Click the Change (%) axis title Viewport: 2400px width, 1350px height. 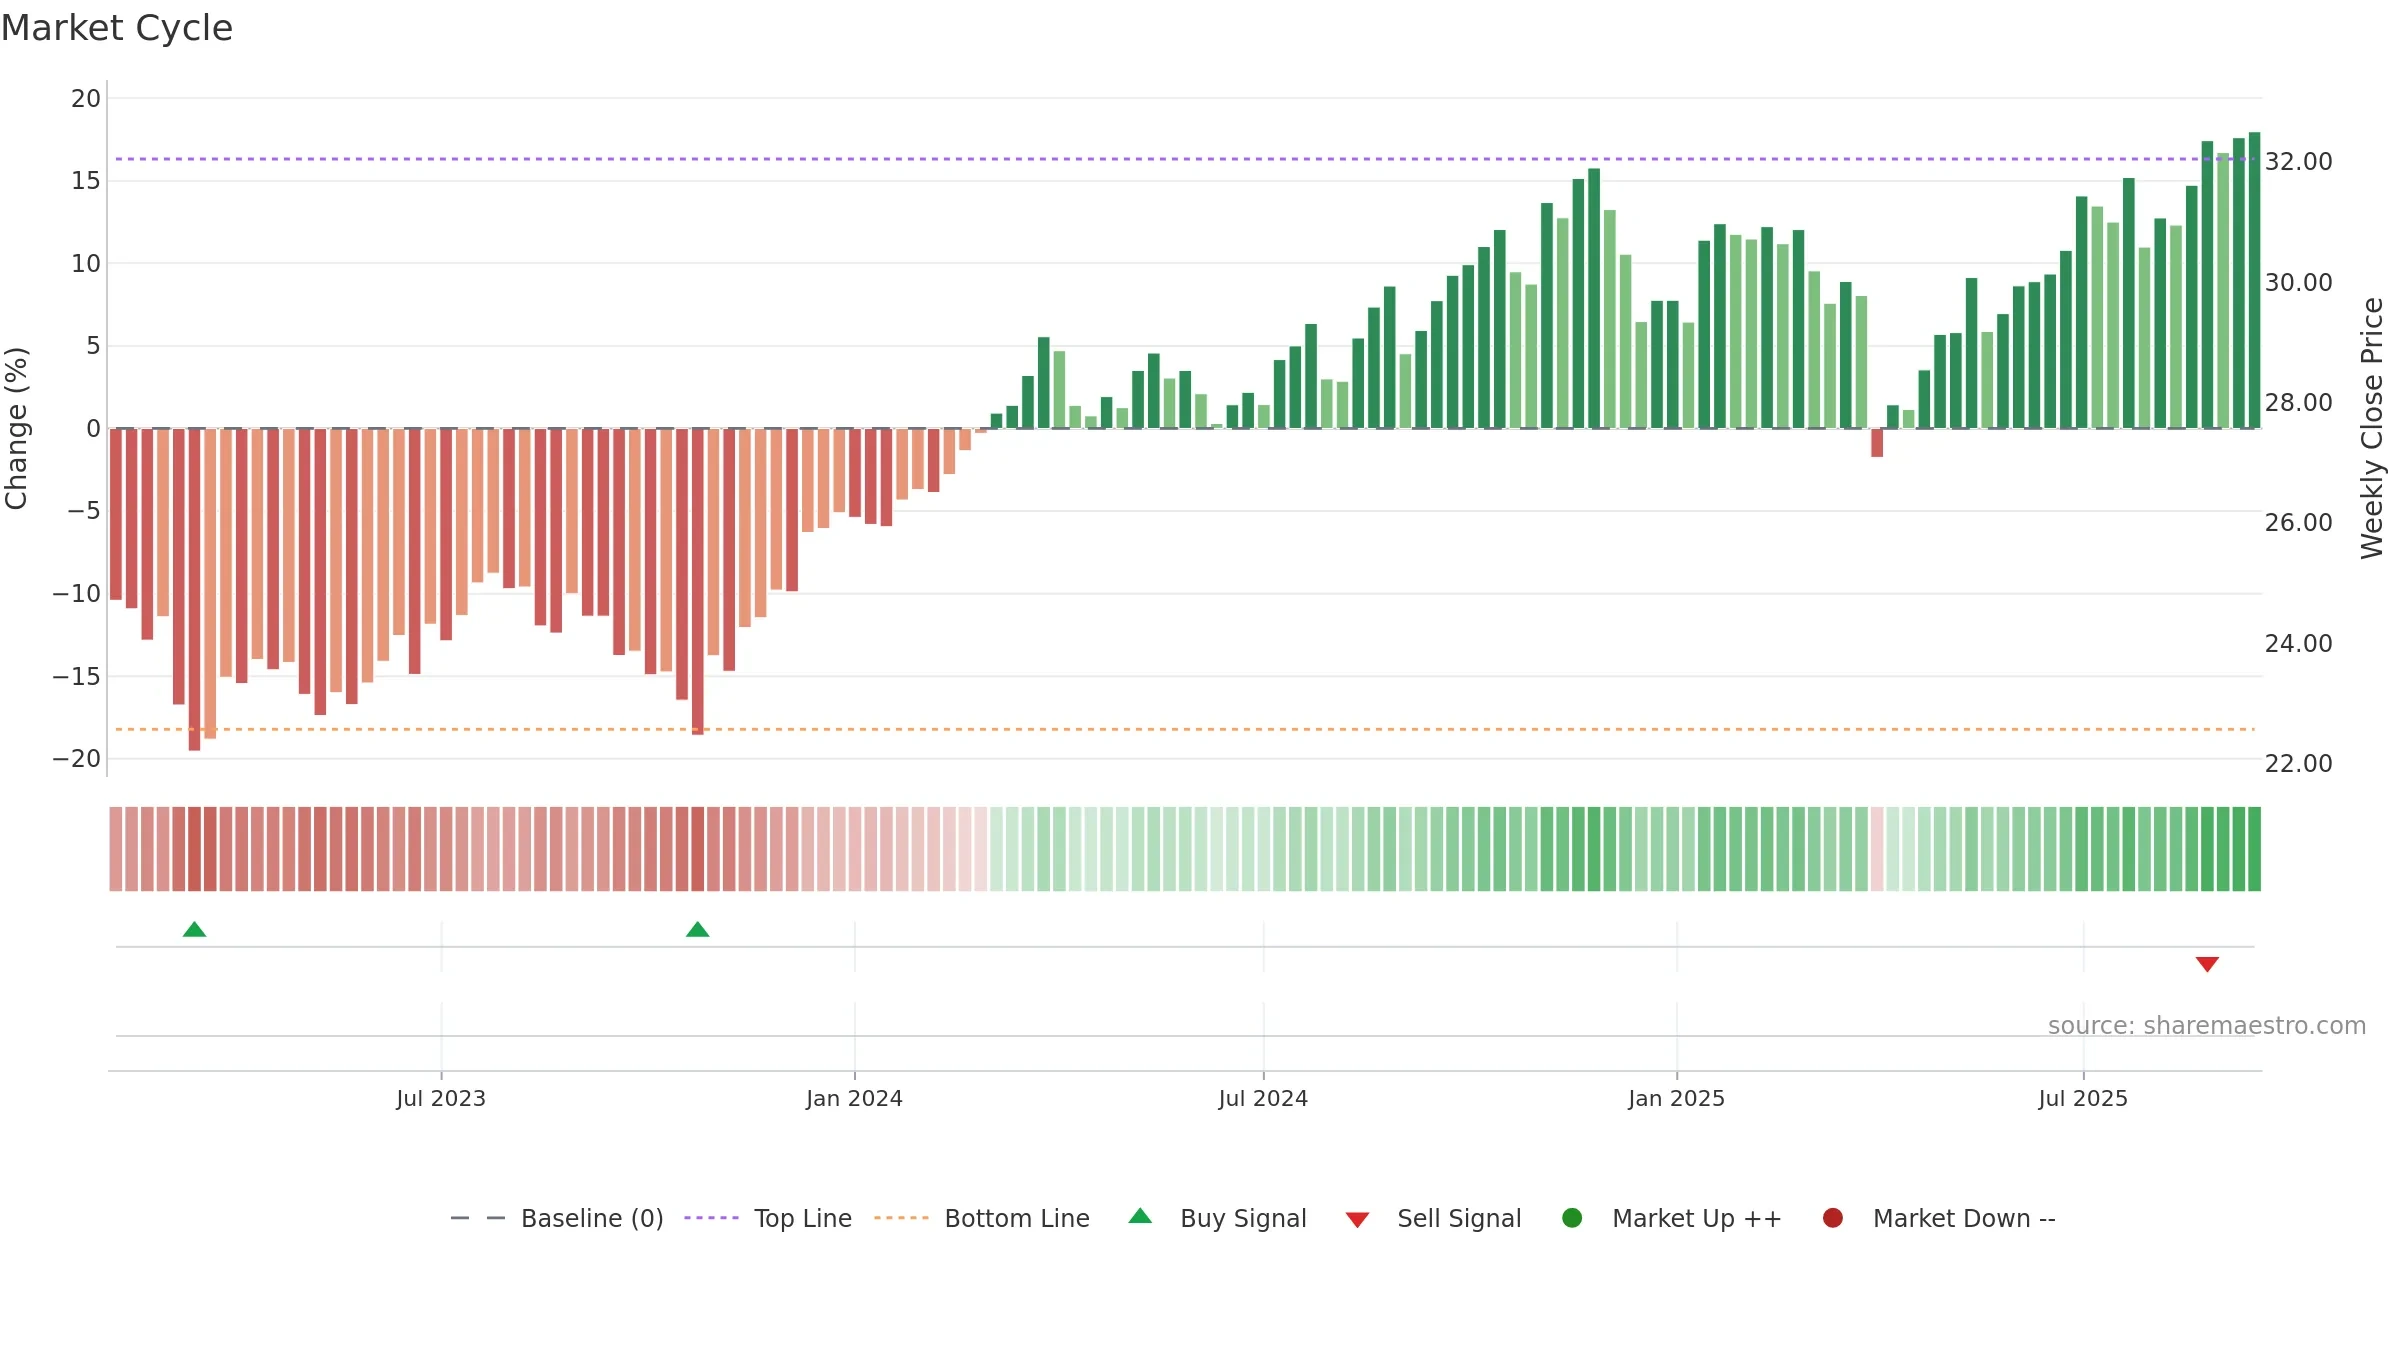17,428
